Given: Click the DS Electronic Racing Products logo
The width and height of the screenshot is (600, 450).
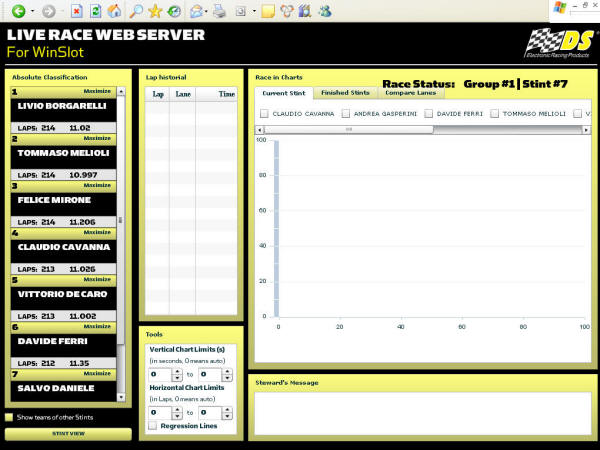Looking at the screenshot, I should click(x=559, y=43).
